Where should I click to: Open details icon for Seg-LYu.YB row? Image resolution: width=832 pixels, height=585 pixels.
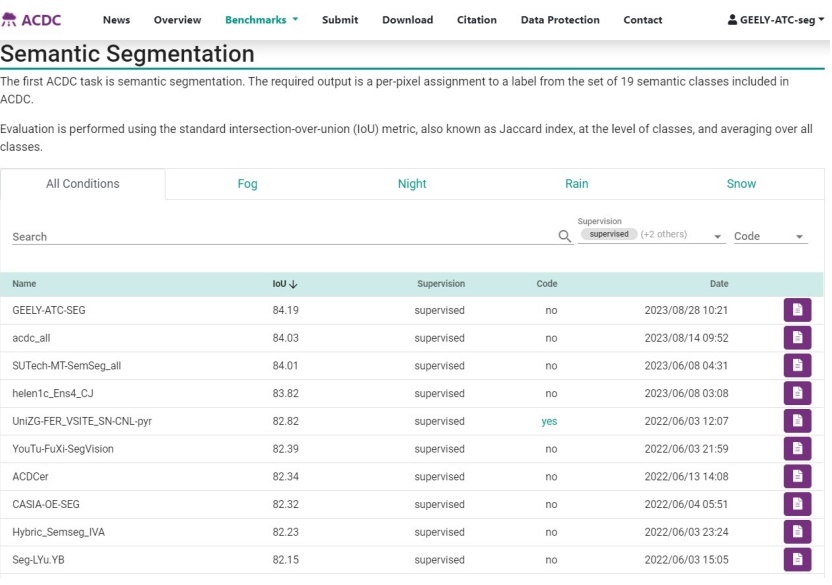click(x=797, y=559)
